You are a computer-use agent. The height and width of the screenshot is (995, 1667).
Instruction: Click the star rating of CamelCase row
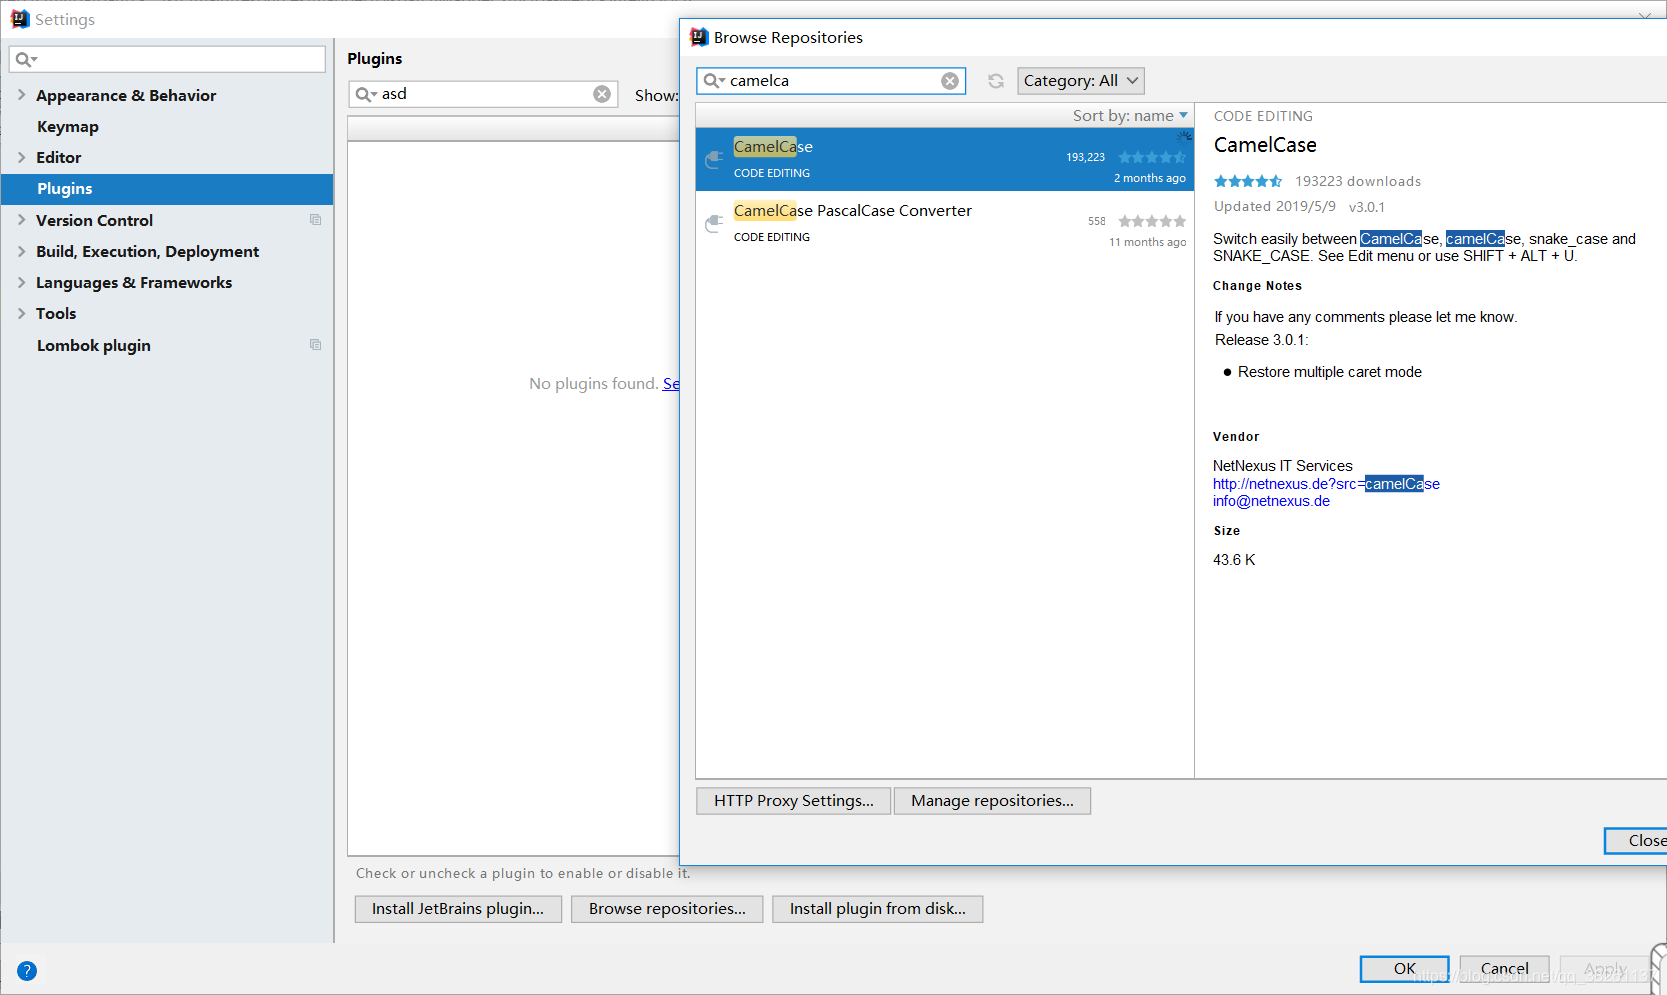click(1152, 157)
